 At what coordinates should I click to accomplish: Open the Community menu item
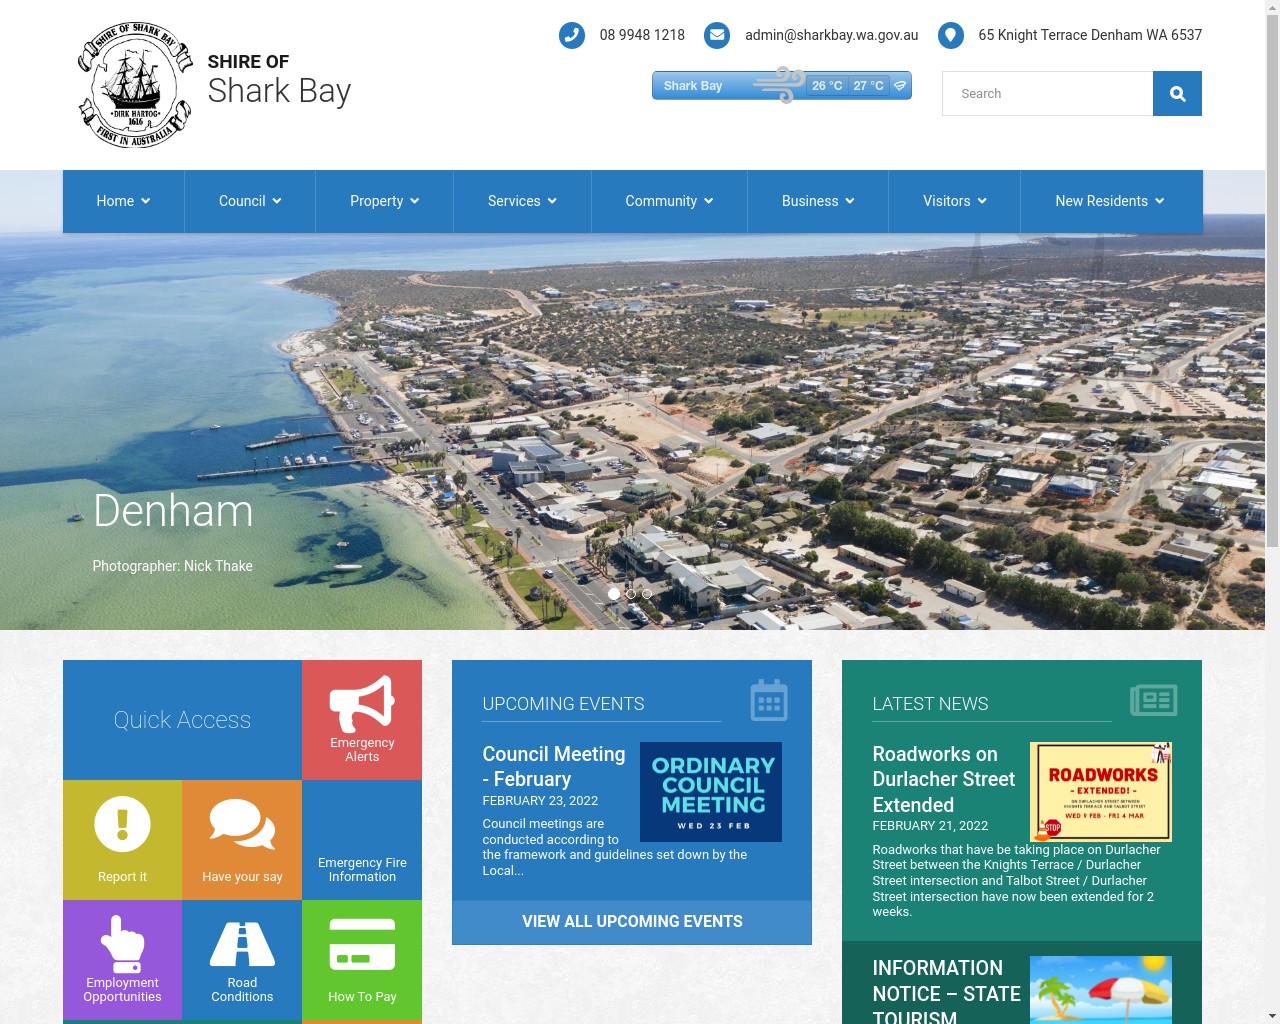[668, 201]
